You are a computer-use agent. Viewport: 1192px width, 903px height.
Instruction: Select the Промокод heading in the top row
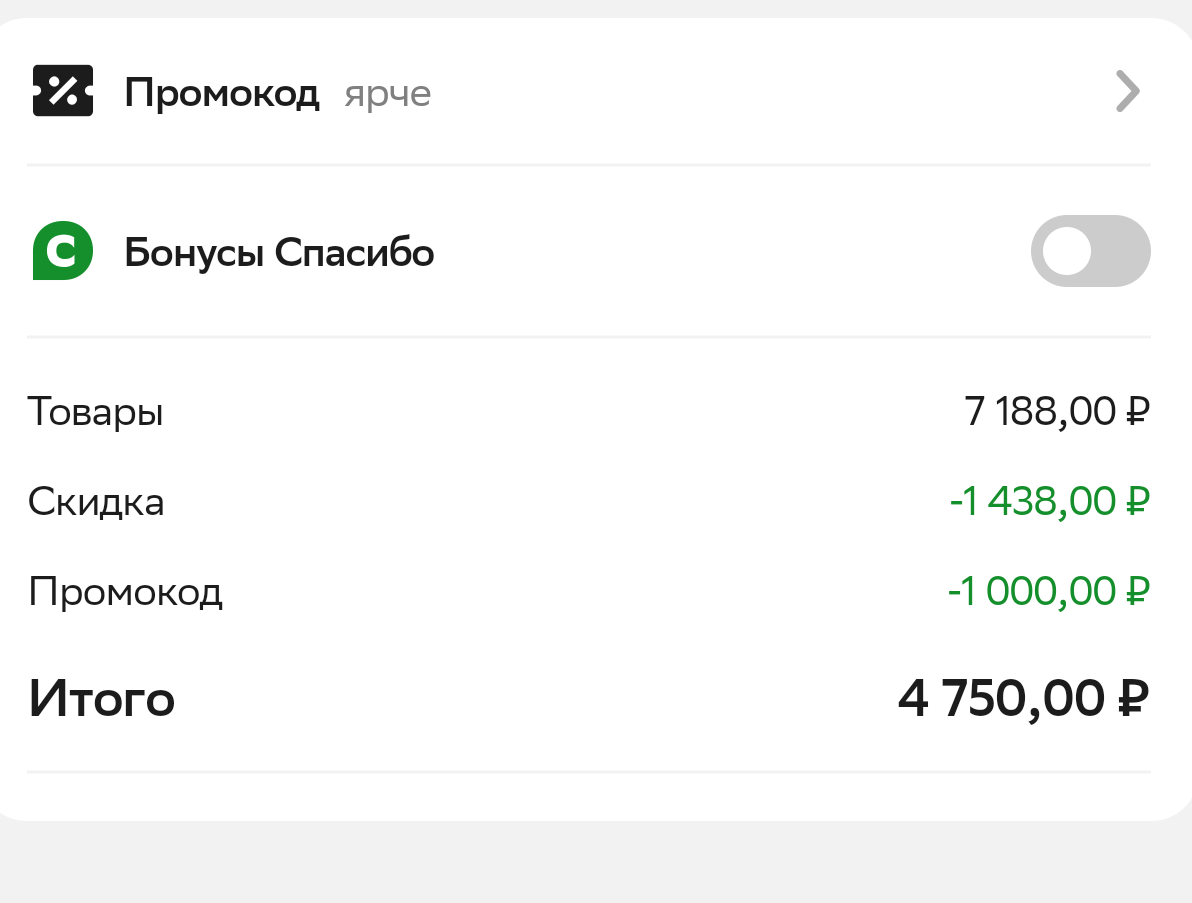tap(222, 93)
